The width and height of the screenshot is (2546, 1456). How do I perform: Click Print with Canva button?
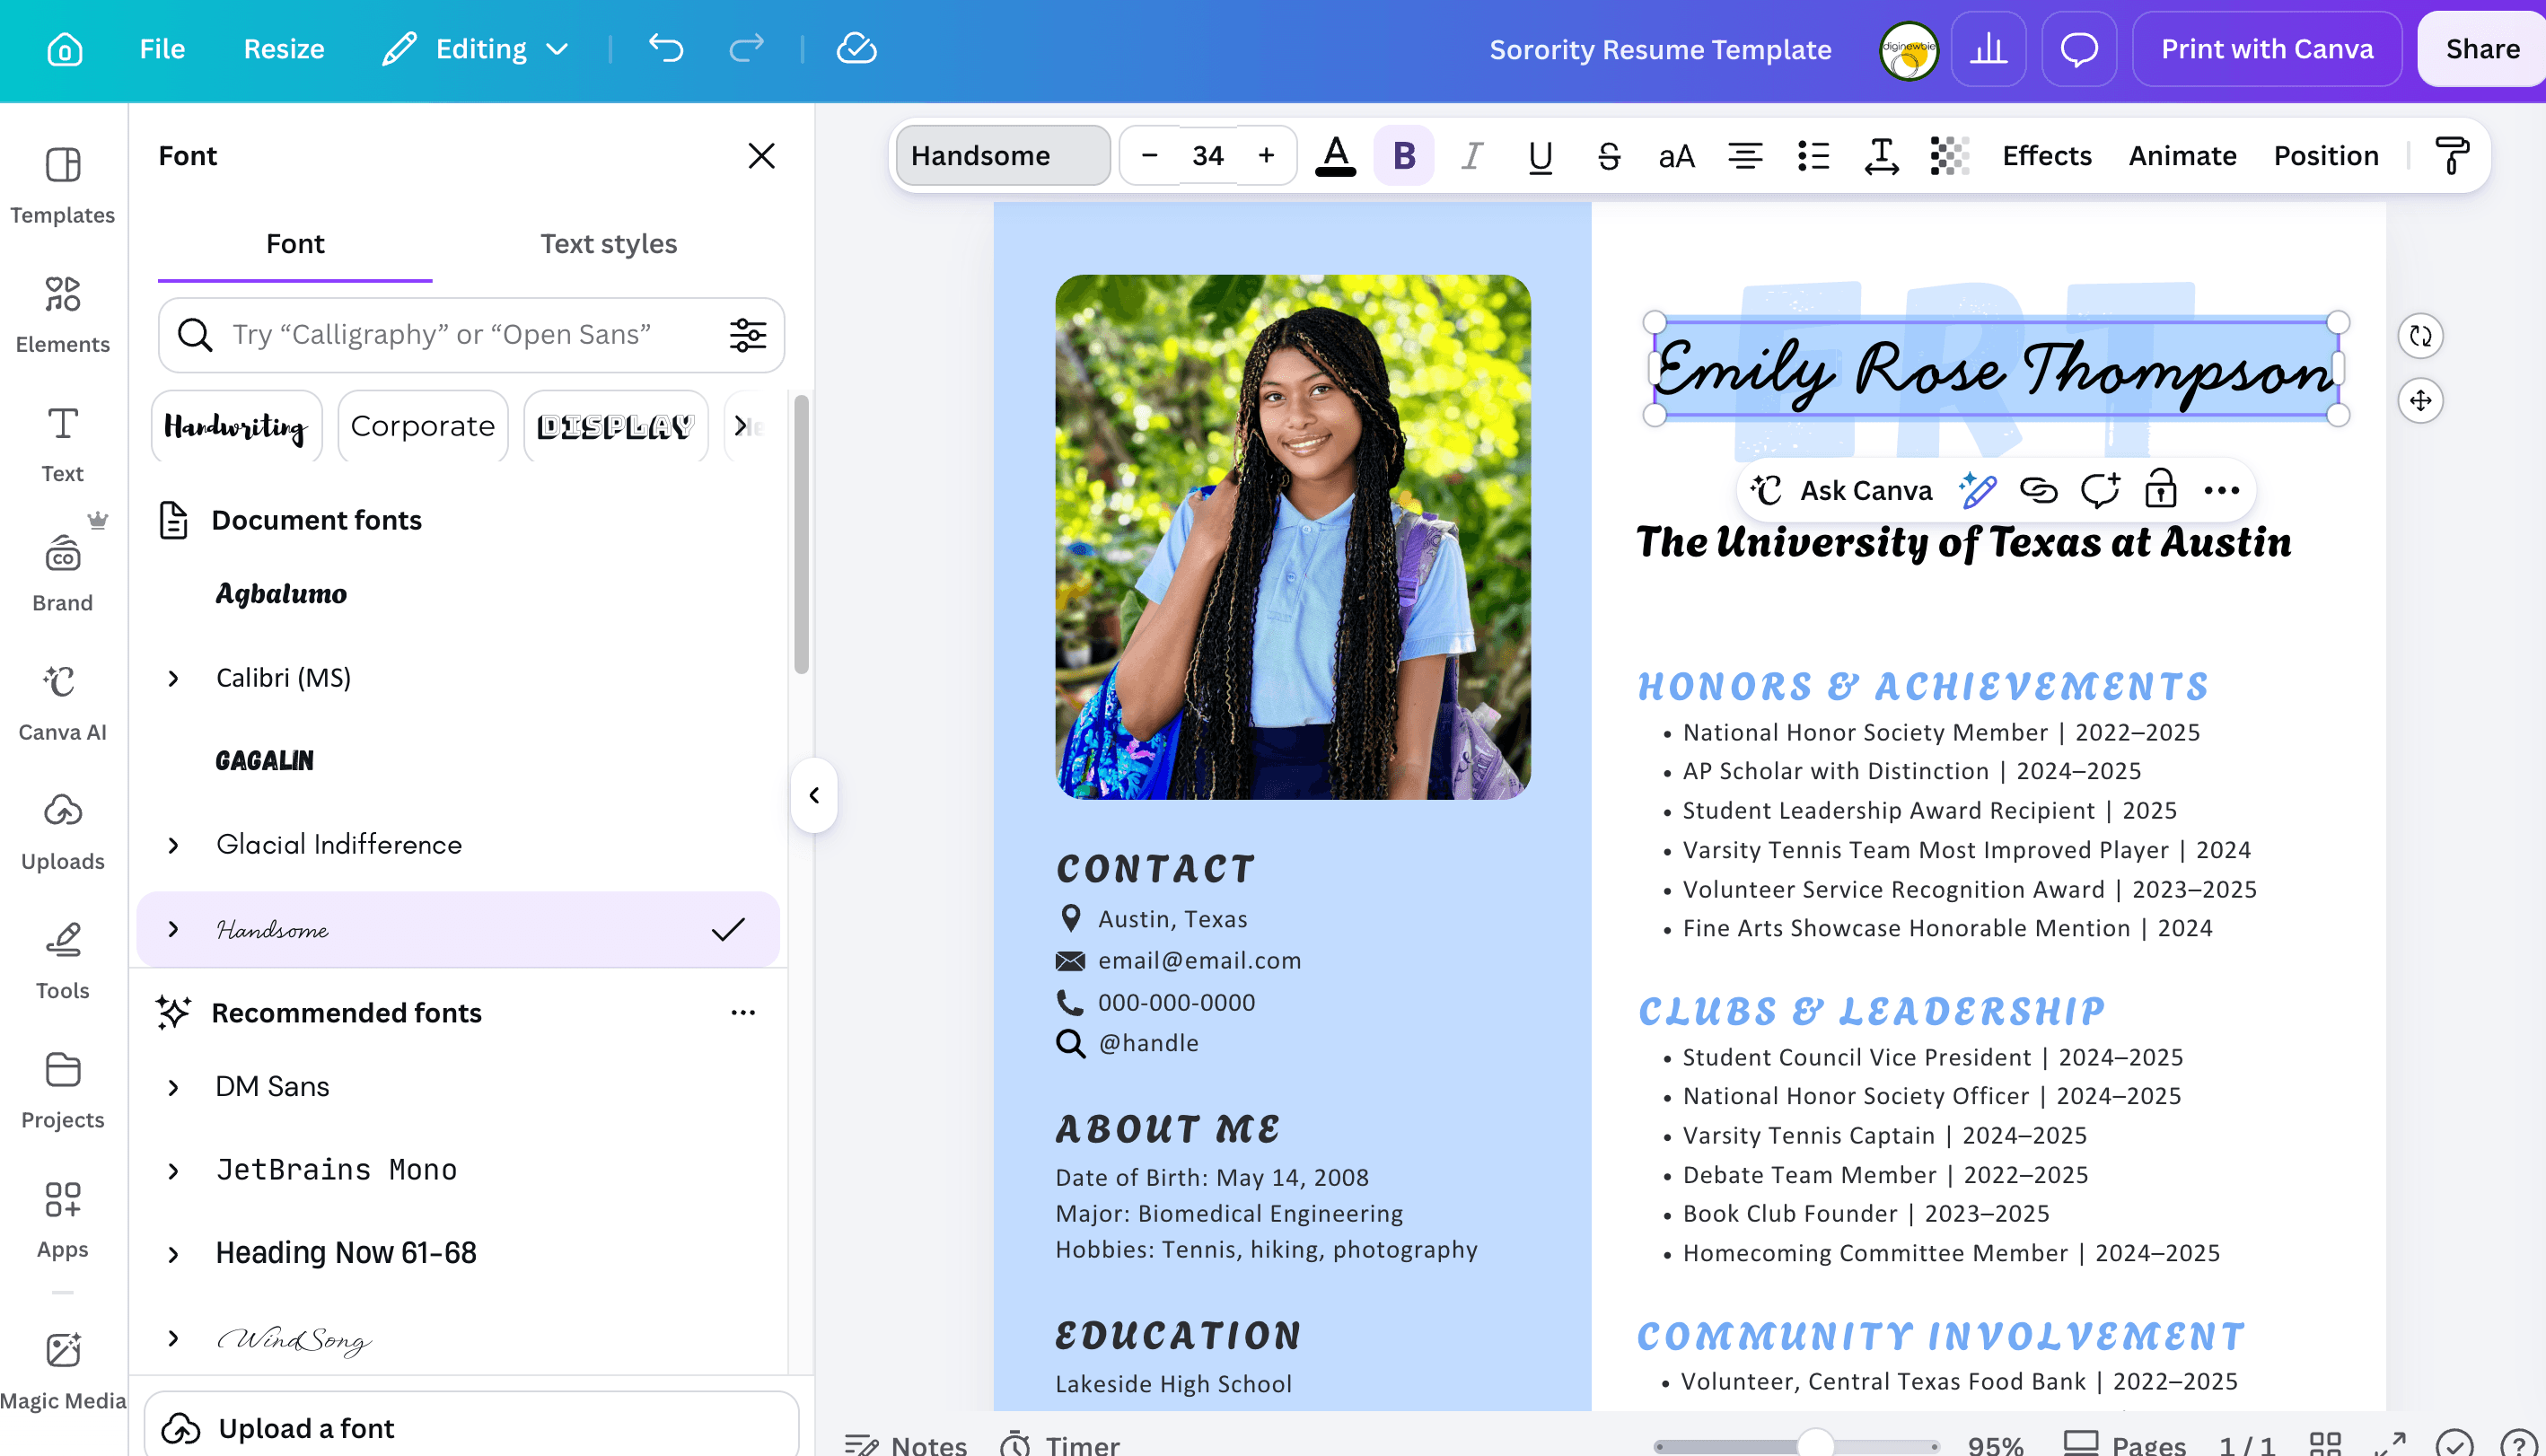pos(2267,49)
